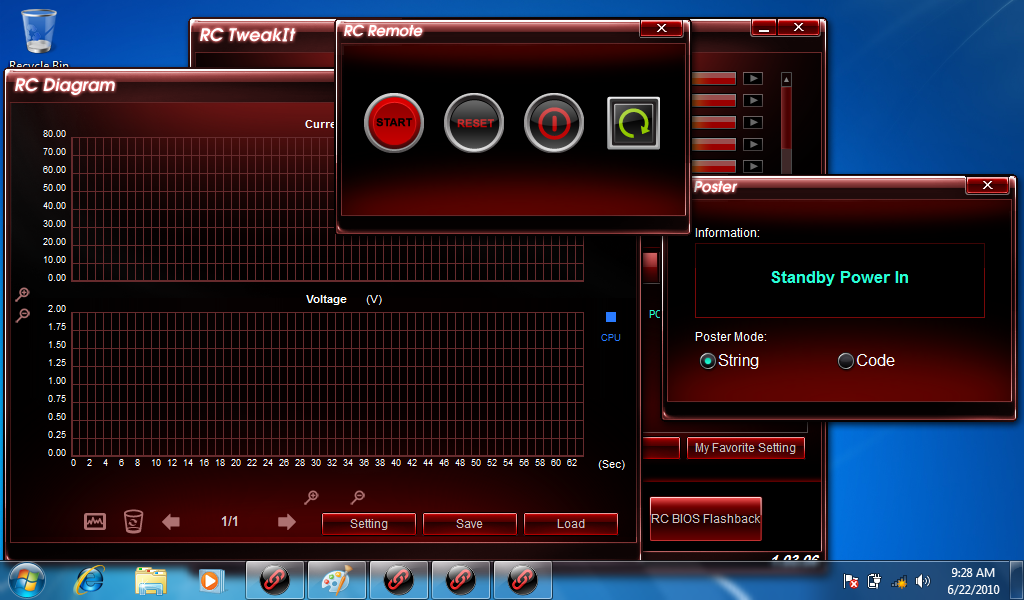Minimize the RC TweakIt window

[764, 28]
